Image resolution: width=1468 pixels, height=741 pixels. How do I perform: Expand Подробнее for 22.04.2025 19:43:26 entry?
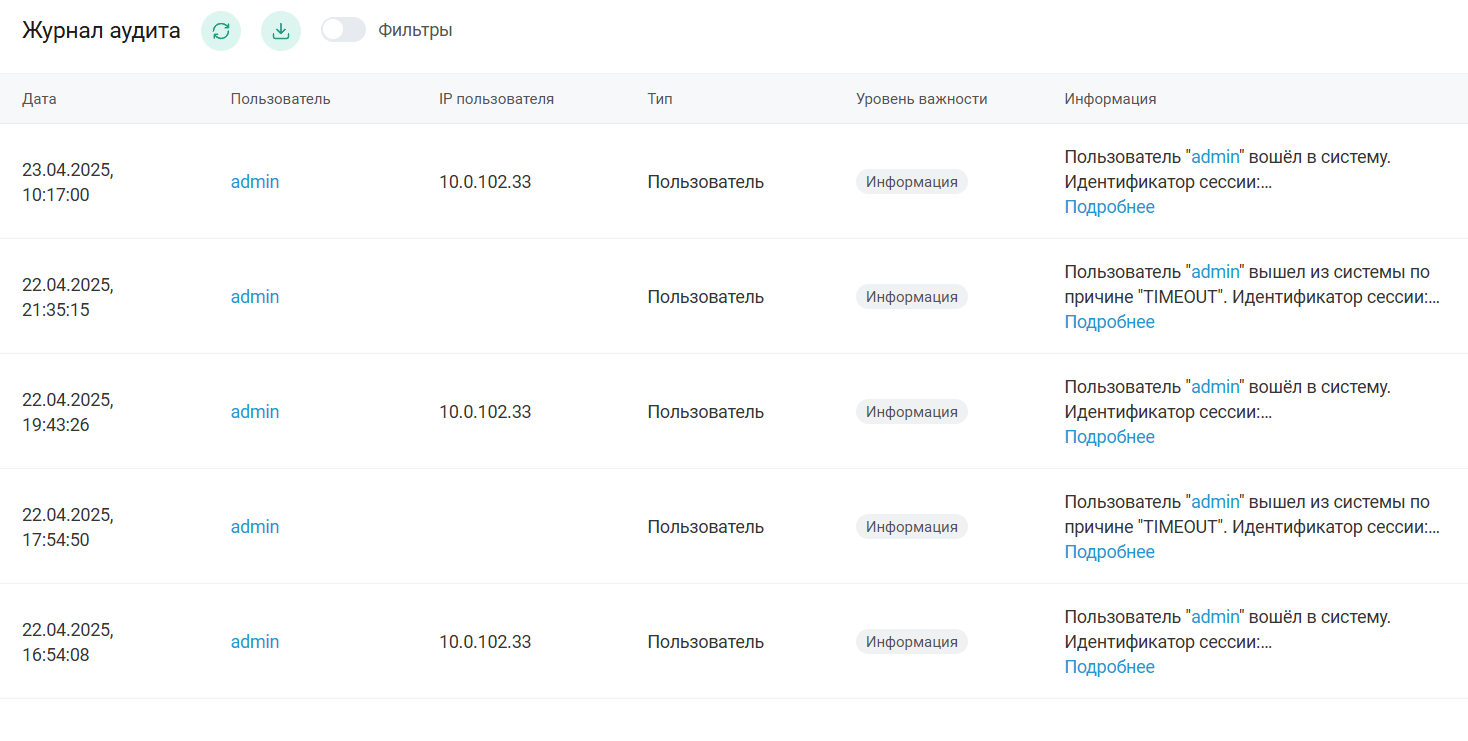pos(1109,437)
